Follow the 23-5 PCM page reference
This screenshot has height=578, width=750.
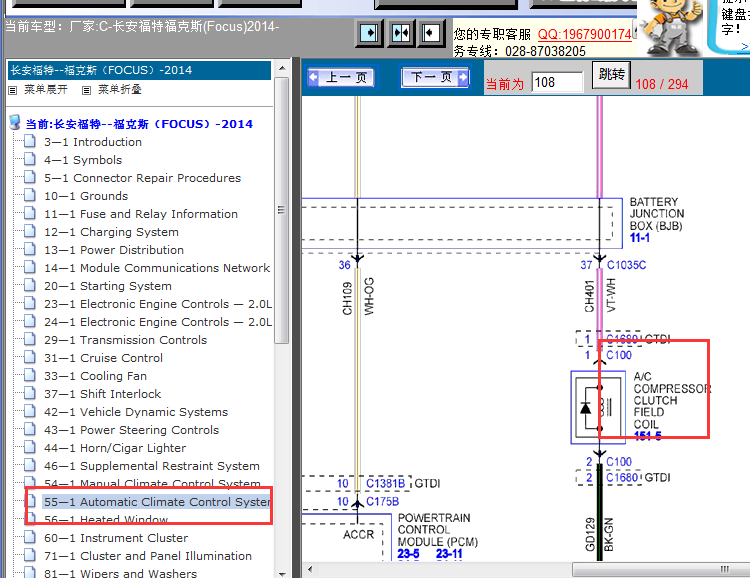pos(408,554)
